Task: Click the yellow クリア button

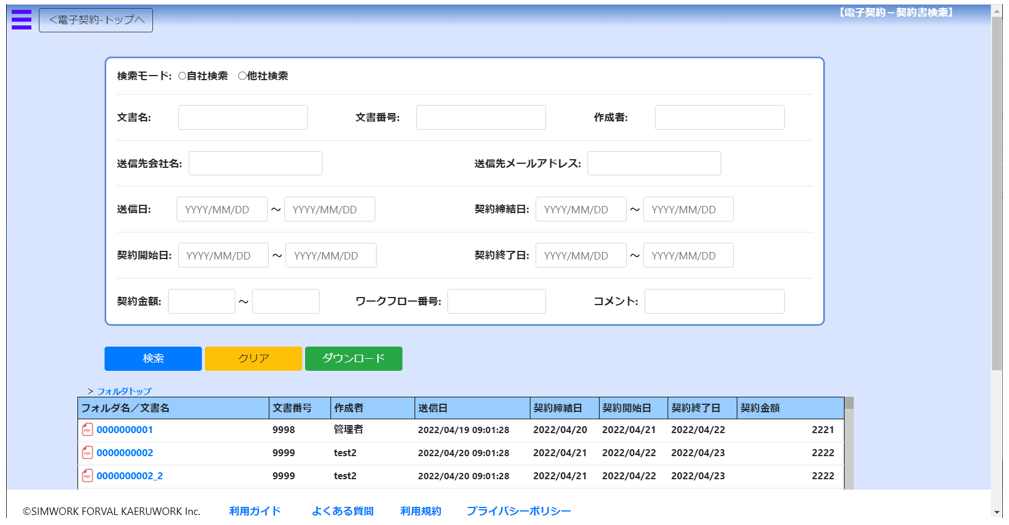Action: pos(254,358)
